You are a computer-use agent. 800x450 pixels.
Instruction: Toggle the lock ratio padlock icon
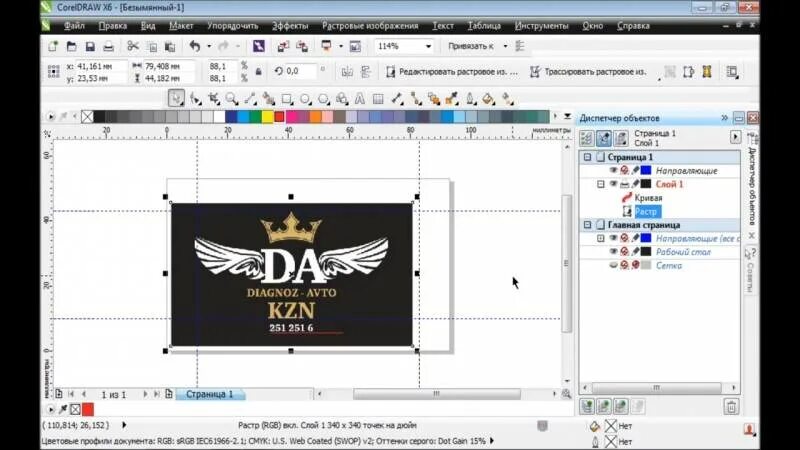[x=259, y=72]
